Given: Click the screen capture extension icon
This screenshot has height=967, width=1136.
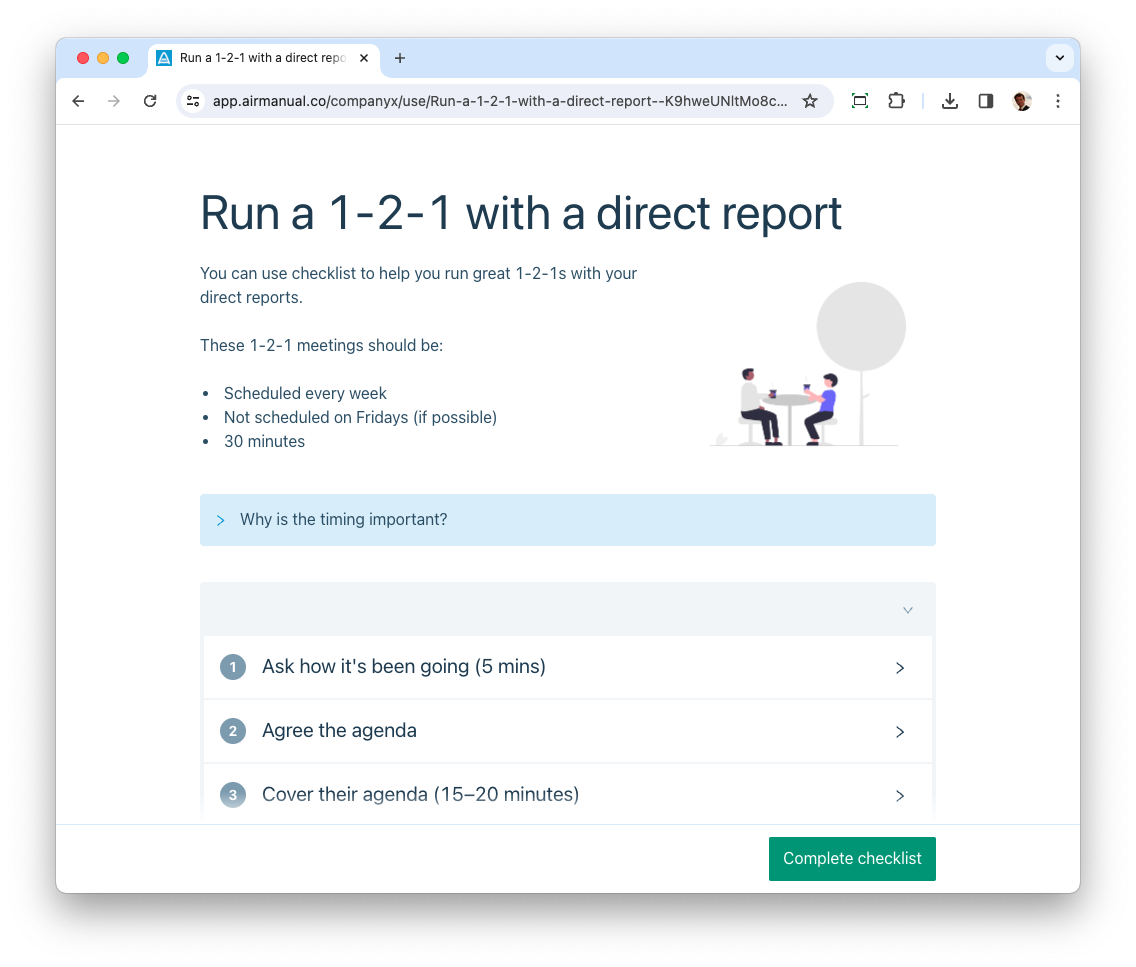Looking at the screenshot, I should (860, 101).
